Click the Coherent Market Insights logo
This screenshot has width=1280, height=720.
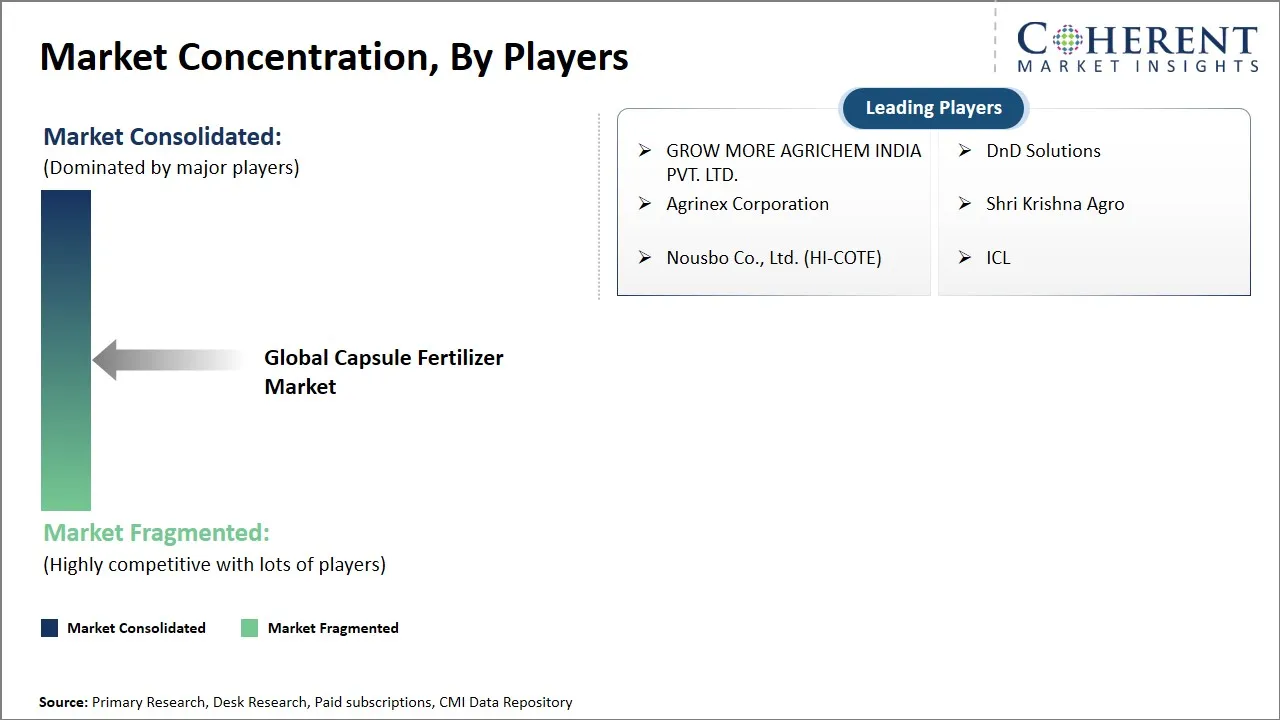click(x=1137, y=48)
